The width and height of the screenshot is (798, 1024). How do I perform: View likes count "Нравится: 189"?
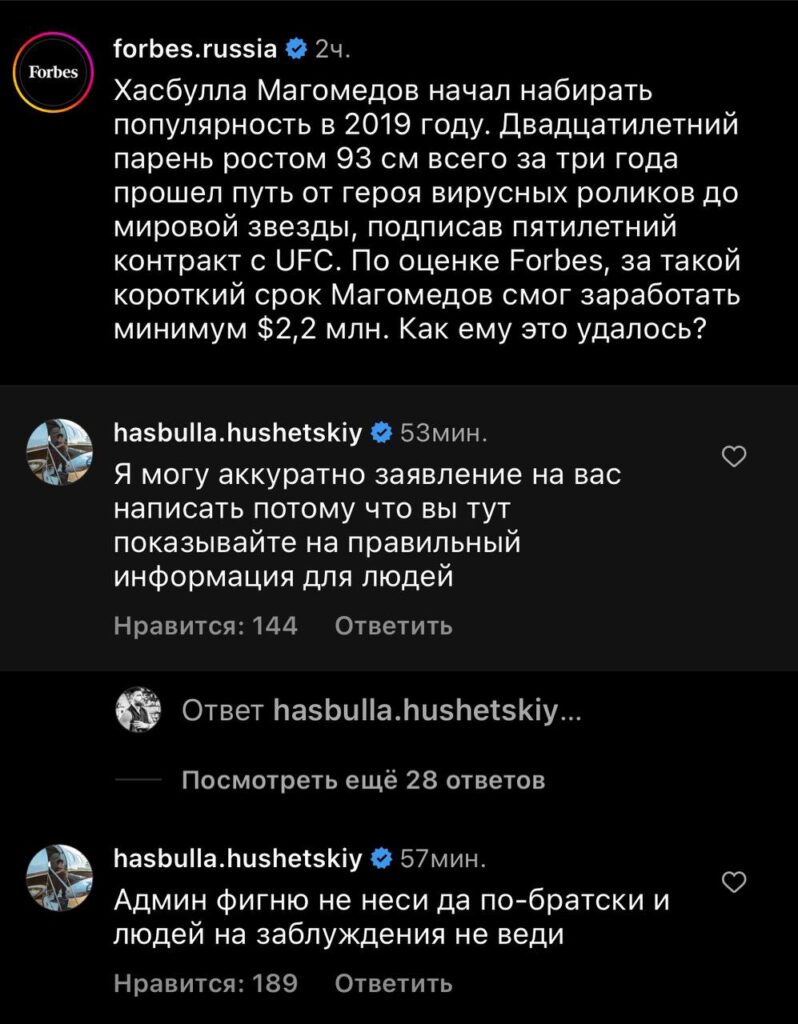[x=206, y=983]
